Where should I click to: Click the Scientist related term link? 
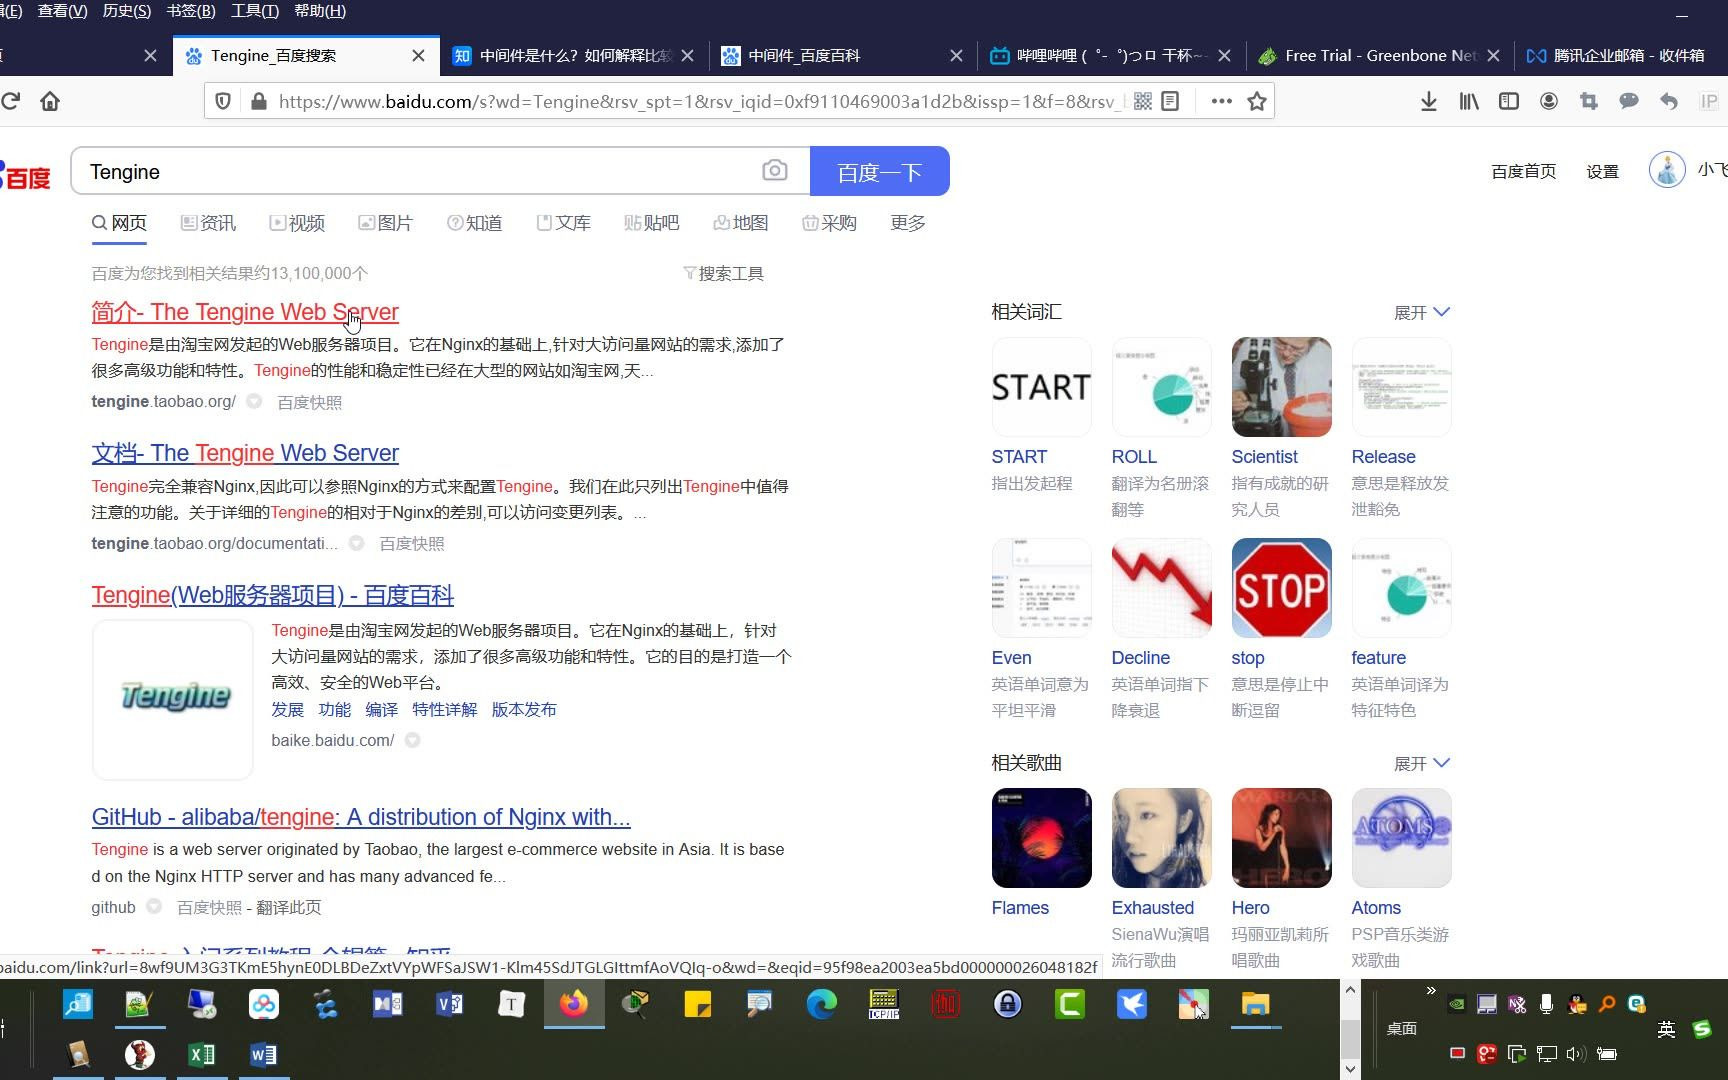[x=1264, y=457]
